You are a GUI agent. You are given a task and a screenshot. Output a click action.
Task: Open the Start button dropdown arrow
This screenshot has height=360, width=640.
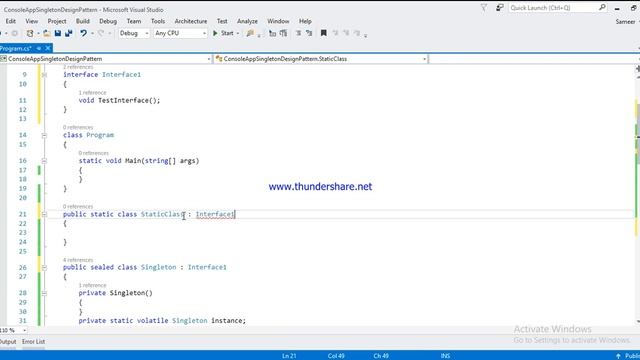coord(238,33)
